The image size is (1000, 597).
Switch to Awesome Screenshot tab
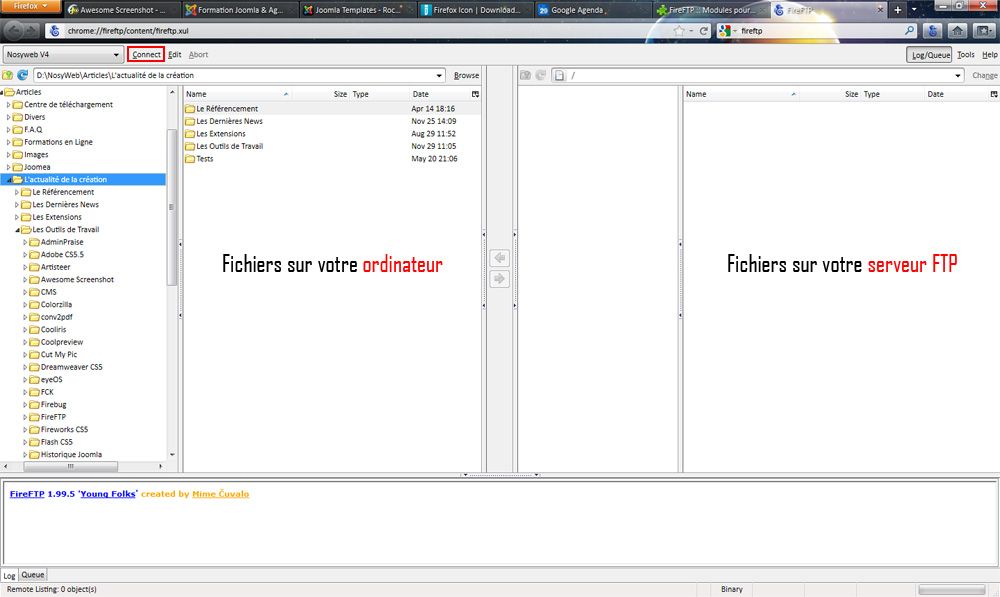pos(121,10)
